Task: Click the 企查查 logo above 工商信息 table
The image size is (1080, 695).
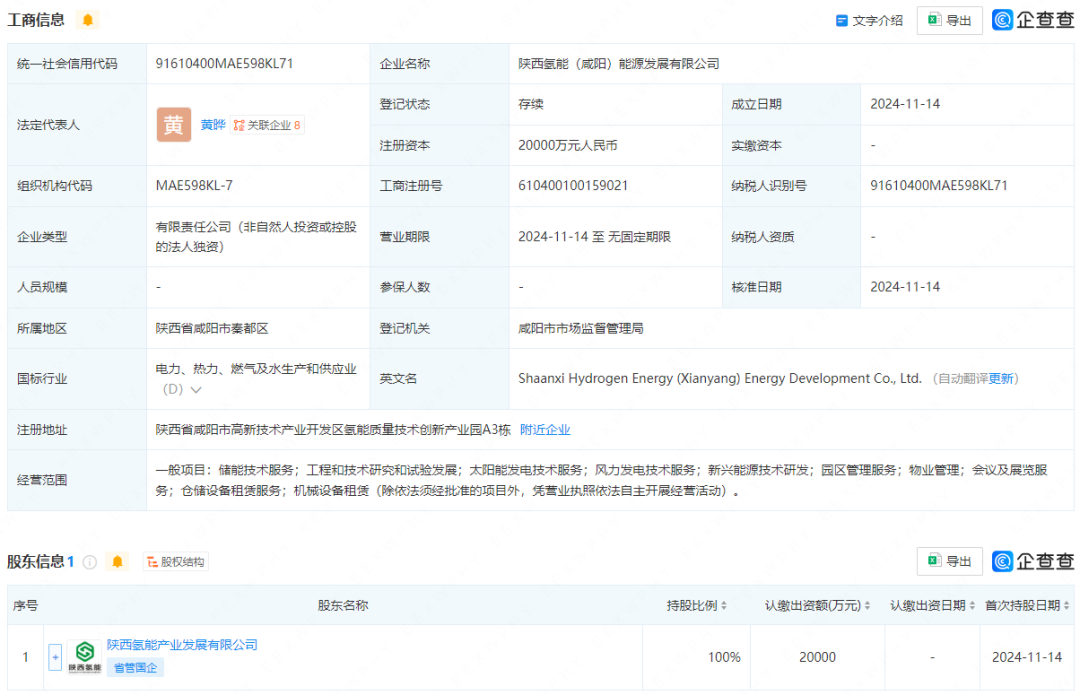Action: pos(1032,20)
